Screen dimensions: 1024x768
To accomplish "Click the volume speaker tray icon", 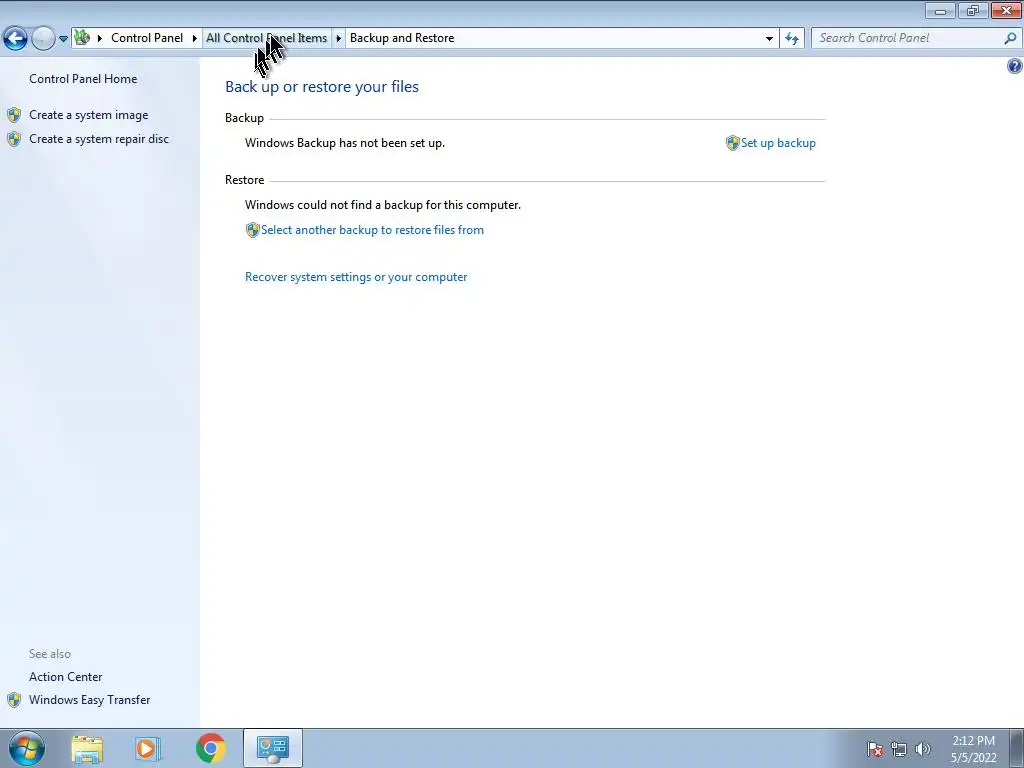I will click(x=923, y=749).
